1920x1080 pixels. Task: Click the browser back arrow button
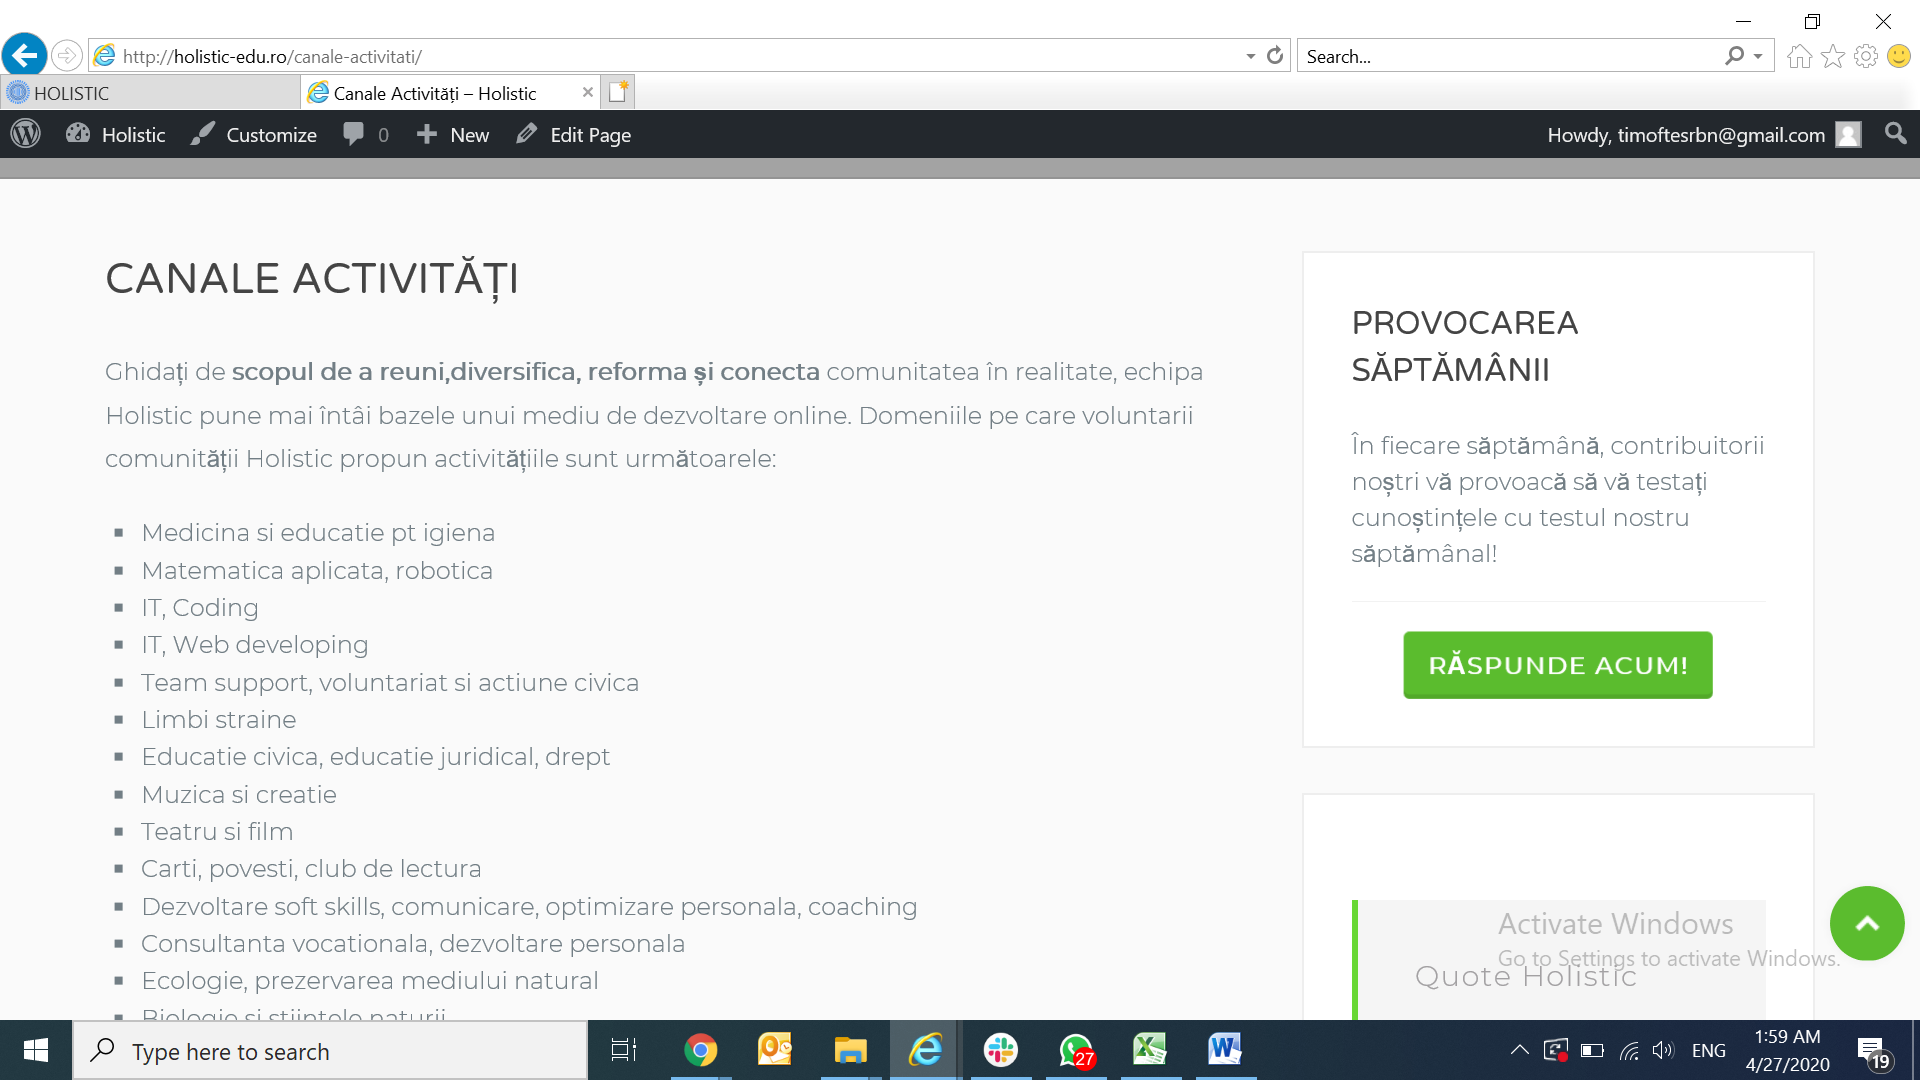pos(25,55)
